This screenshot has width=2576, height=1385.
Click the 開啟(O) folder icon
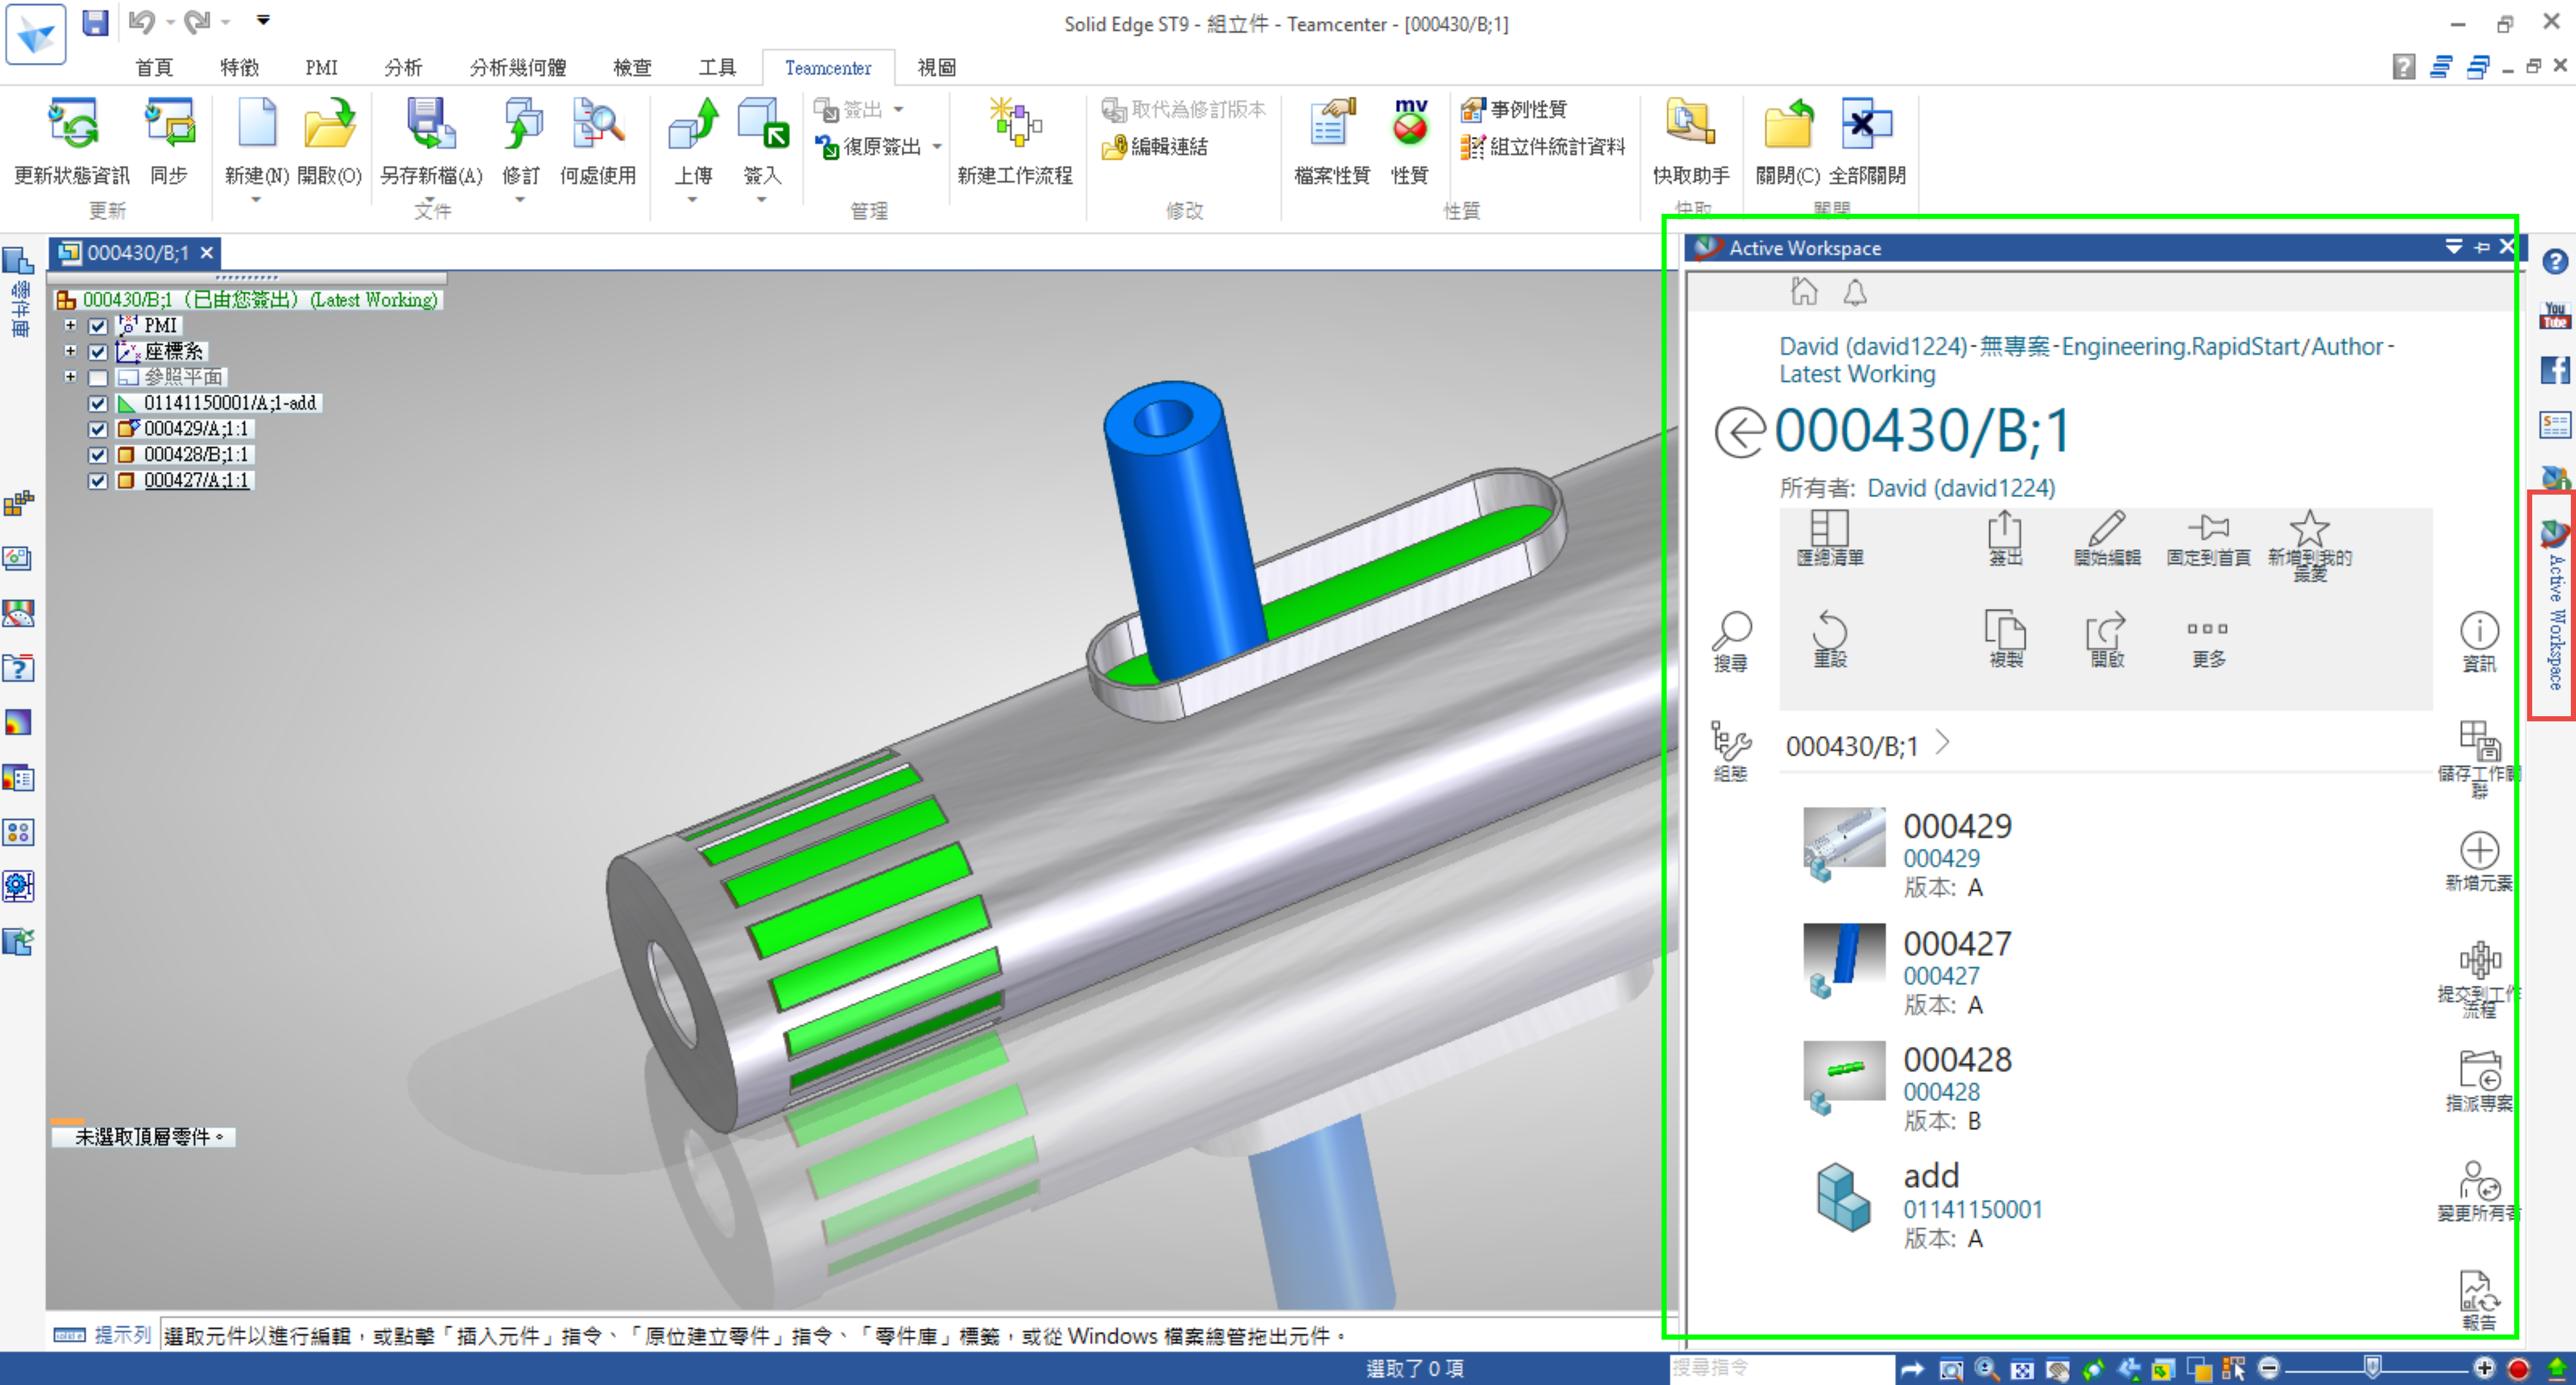click(329, 125)
